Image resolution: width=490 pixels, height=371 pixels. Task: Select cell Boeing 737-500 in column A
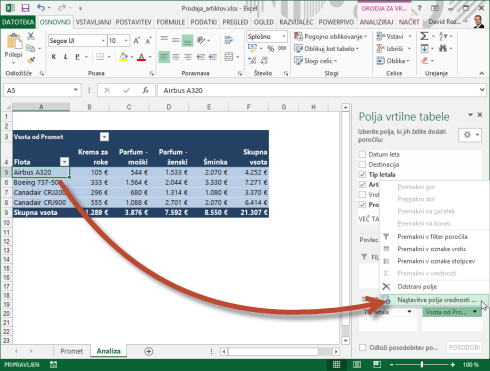pyautogui.click(x=41, y=182)
